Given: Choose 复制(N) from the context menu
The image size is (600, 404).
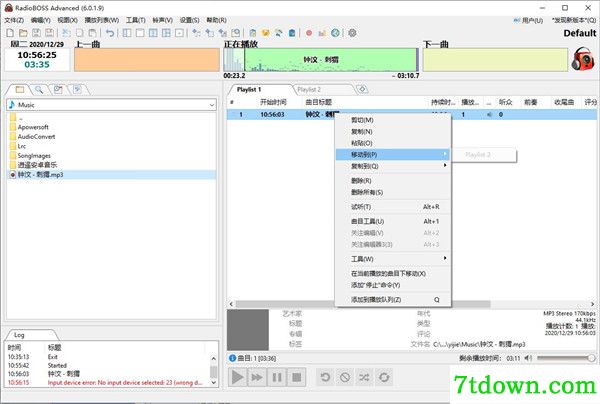Looking at the screenshot, I should (393, 132).
